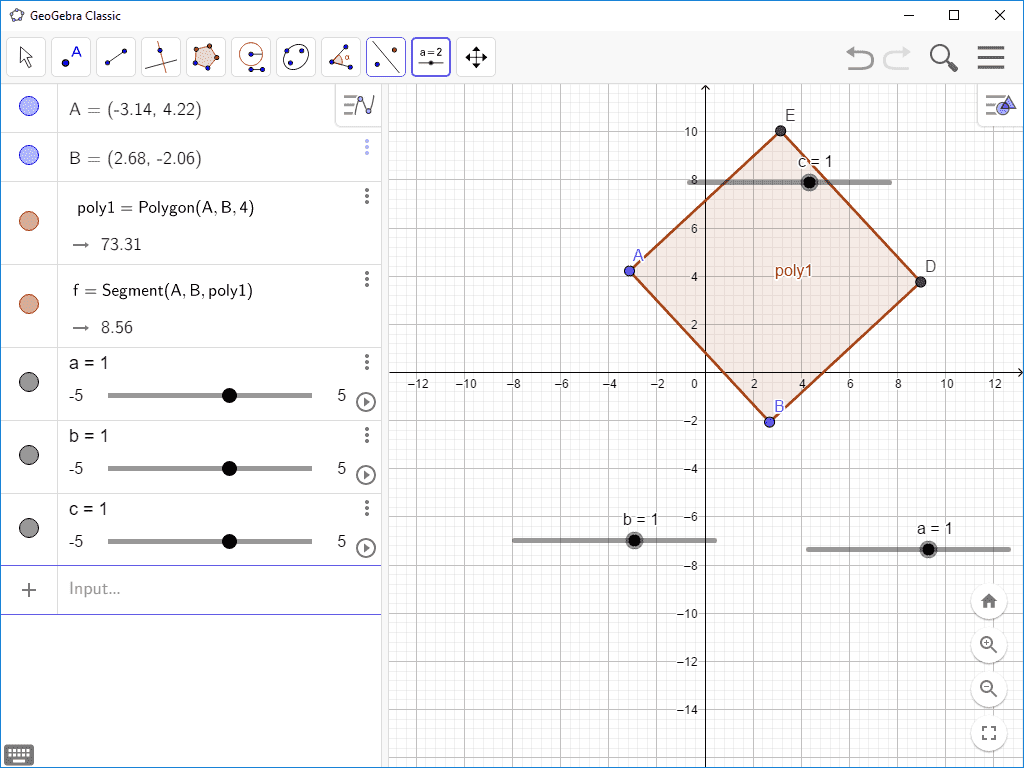Select the Ellipse conic tool
Image resolution: width=1024 pixels, height=768 pixels.
(296, 57)
